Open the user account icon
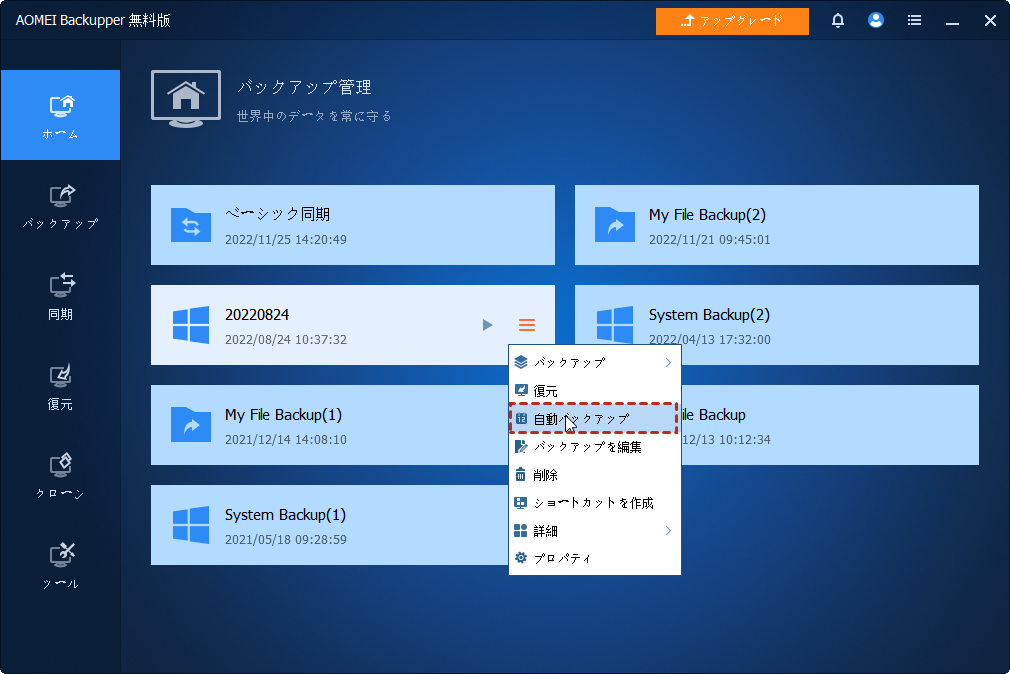 (x=875, y=21)
